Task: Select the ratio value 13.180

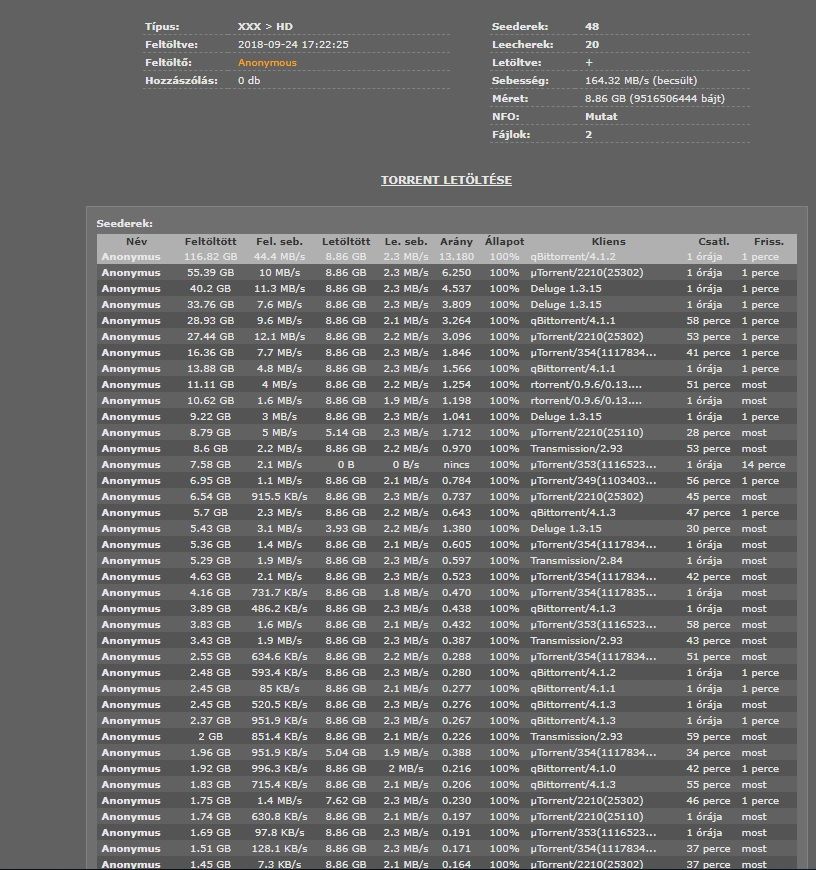Action: 456,257
